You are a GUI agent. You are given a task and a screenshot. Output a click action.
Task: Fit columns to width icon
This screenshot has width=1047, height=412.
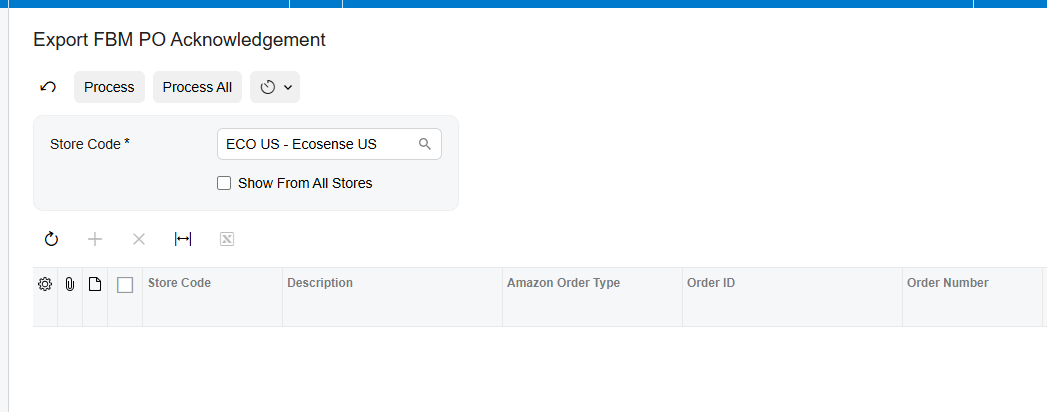click(183, 239)
